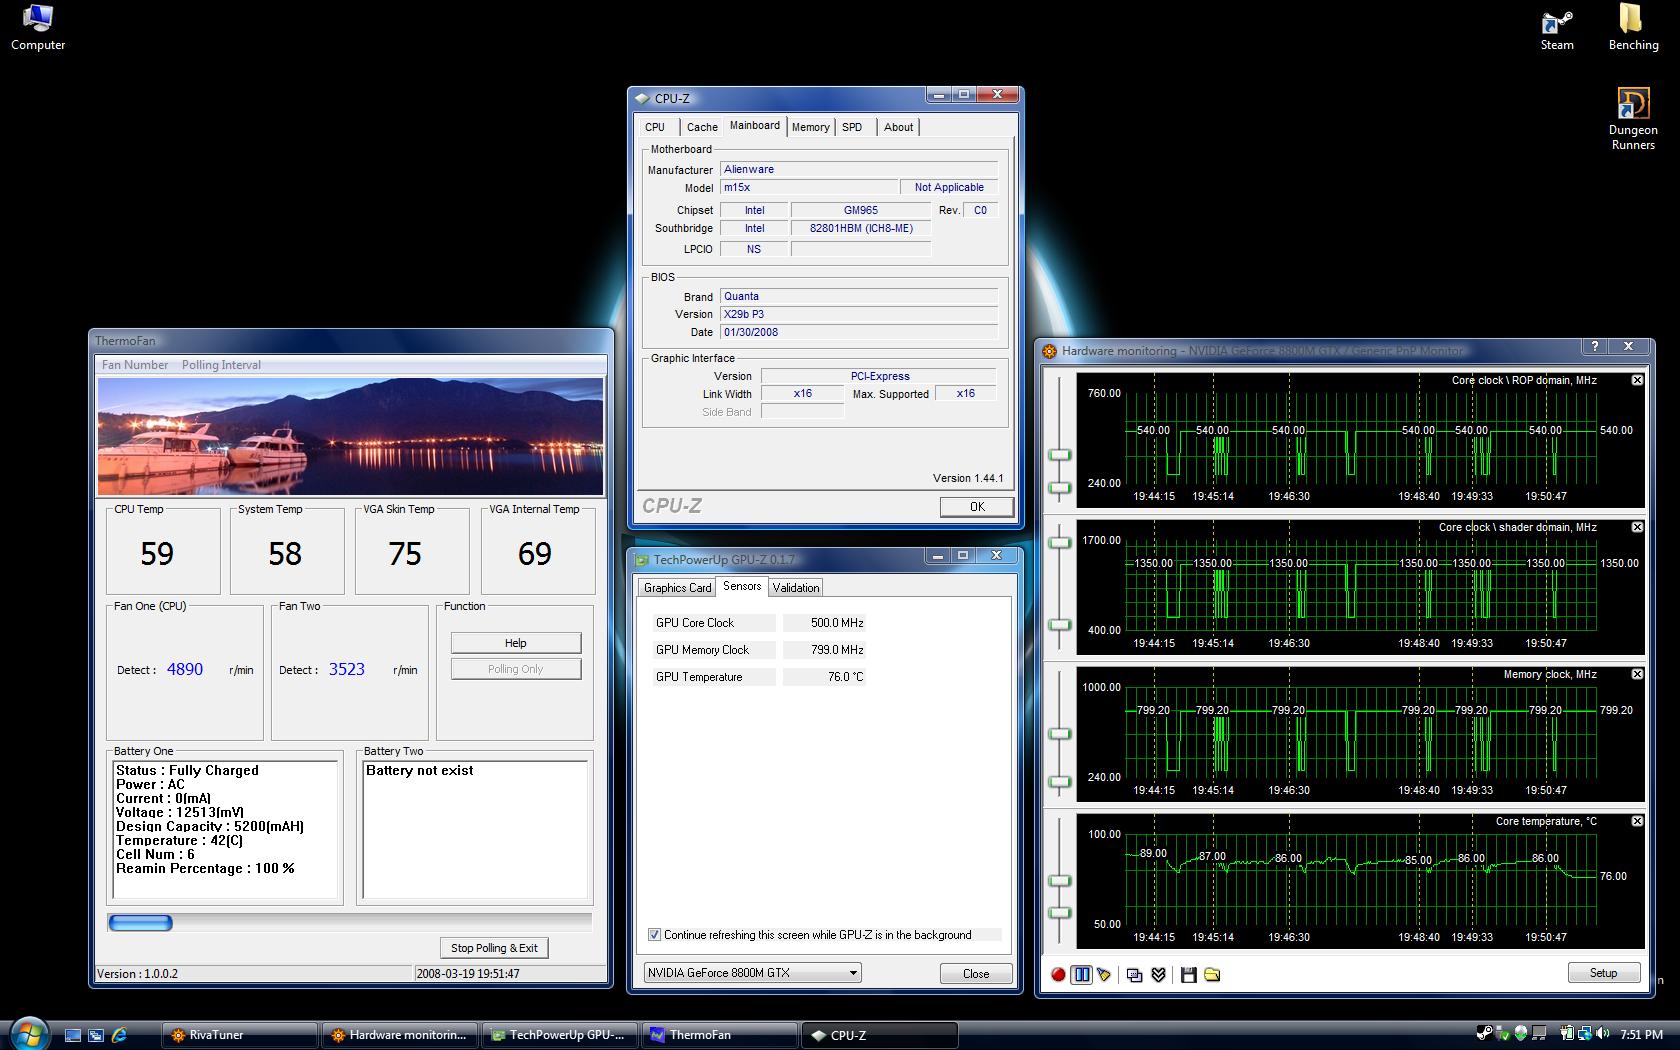Click the Manufacturer field showing Alienware
The image size is (1680, 1050).
859,169
